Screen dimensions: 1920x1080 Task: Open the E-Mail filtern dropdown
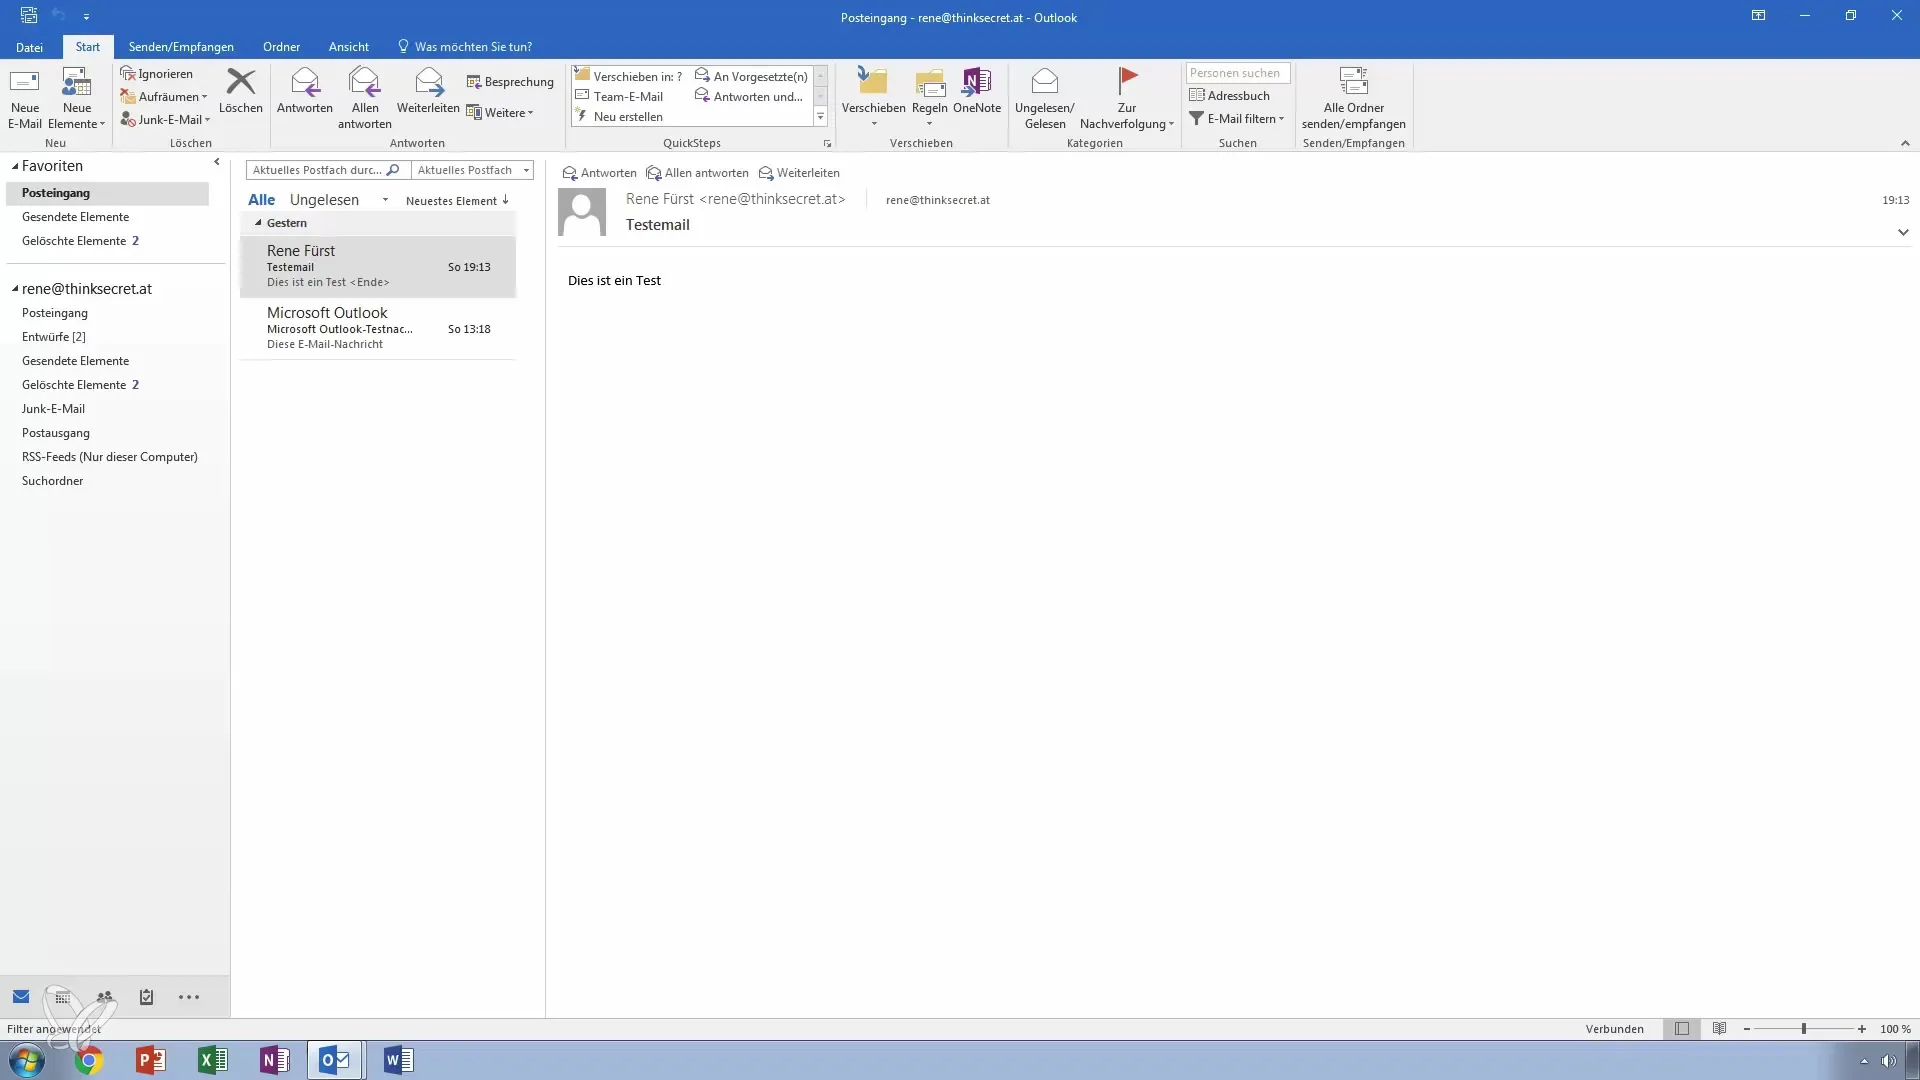[x=1236, y=119]
